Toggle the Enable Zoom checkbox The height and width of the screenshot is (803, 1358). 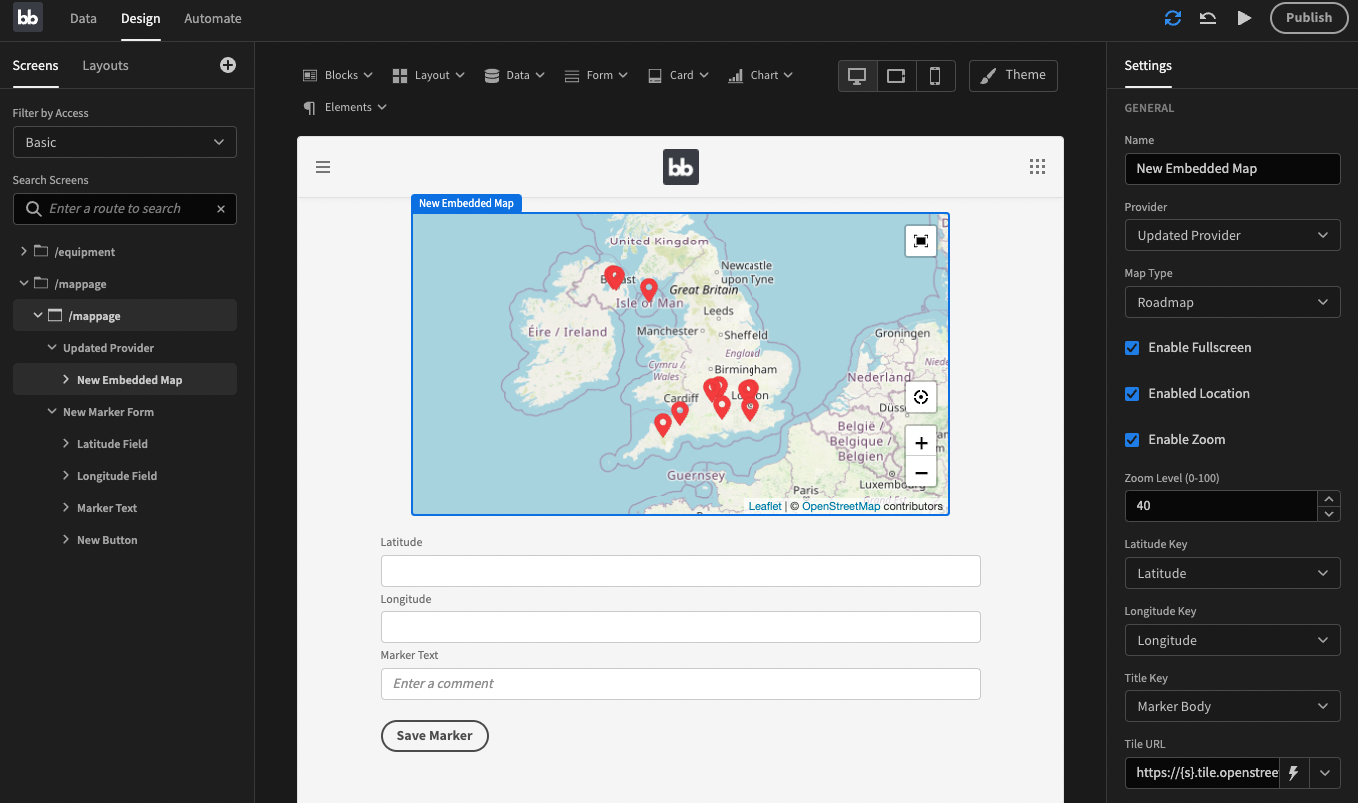click(x=1131, y=439)
